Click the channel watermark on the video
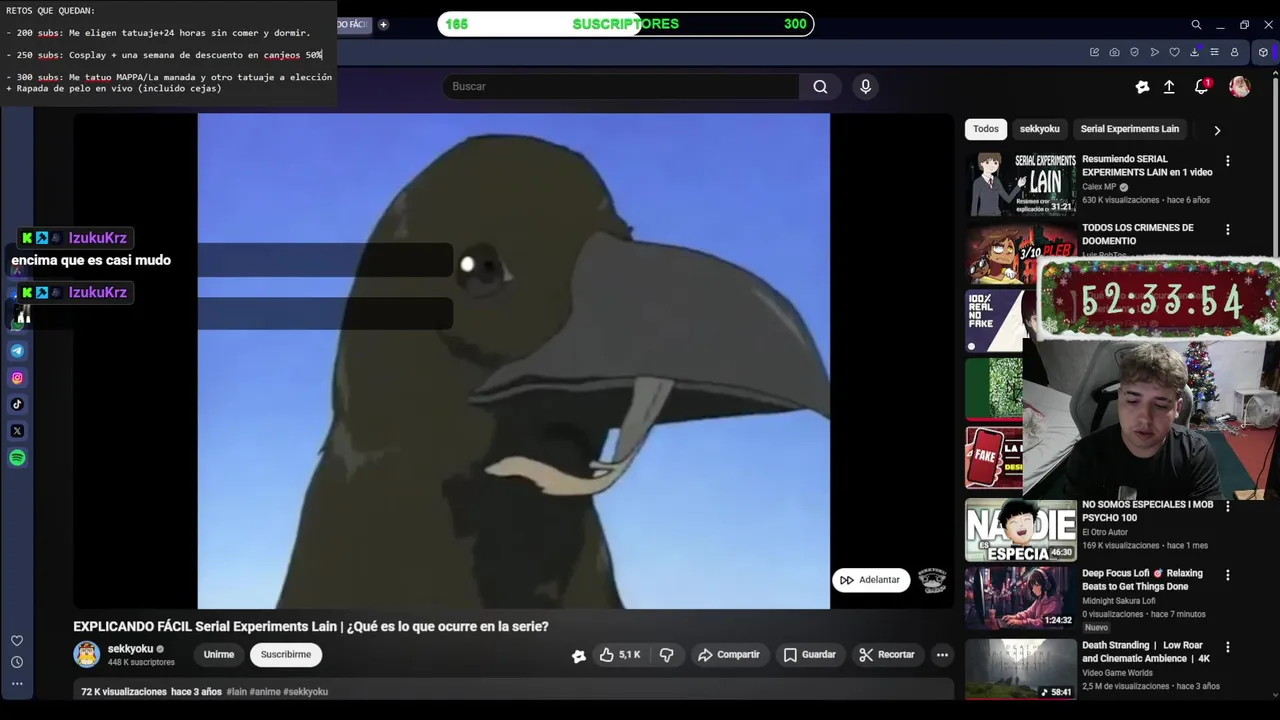Image resolution: width=1280 pixels, height=720 pixels. (x=932, y=580)
